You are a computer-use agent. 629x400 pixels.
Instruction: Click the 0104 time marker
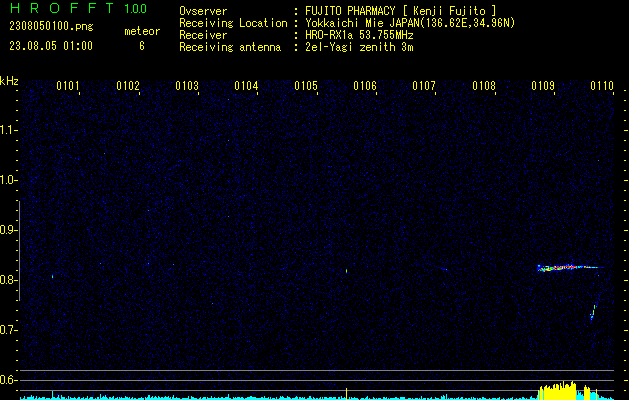246,86
